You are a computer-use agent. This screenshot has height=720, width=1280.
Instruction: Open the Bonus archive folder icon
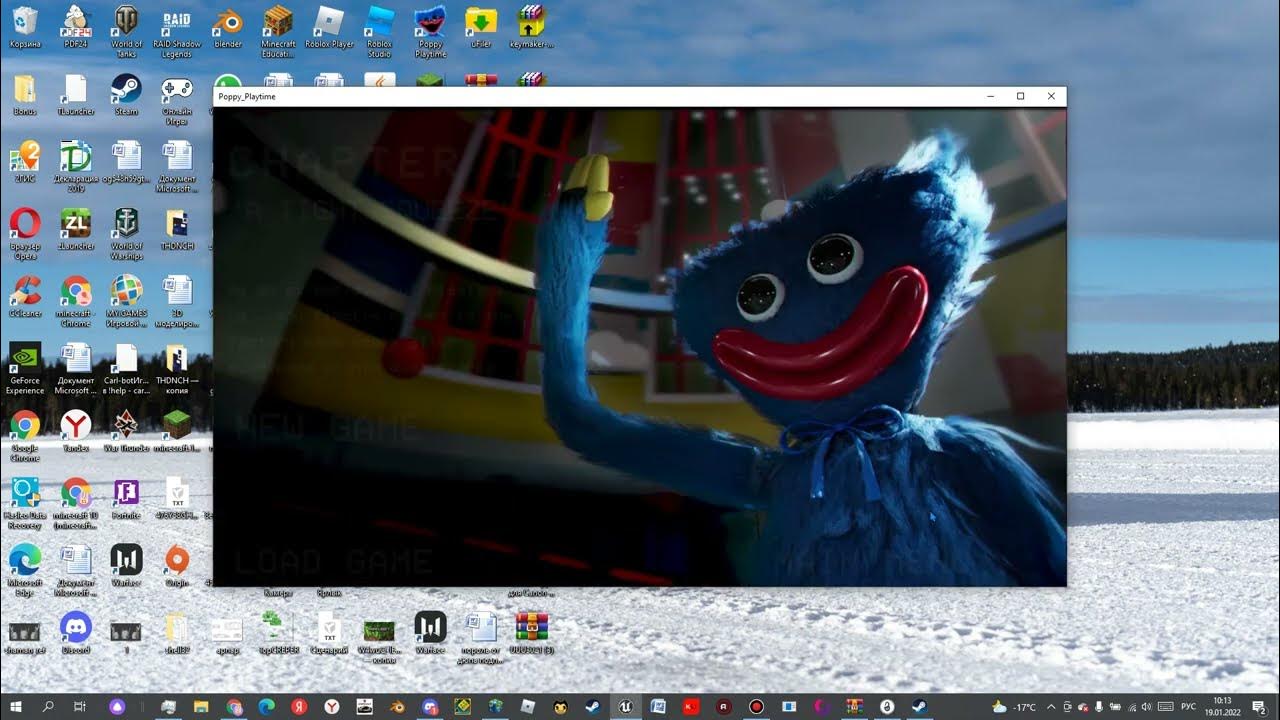(x=25, y=95)
